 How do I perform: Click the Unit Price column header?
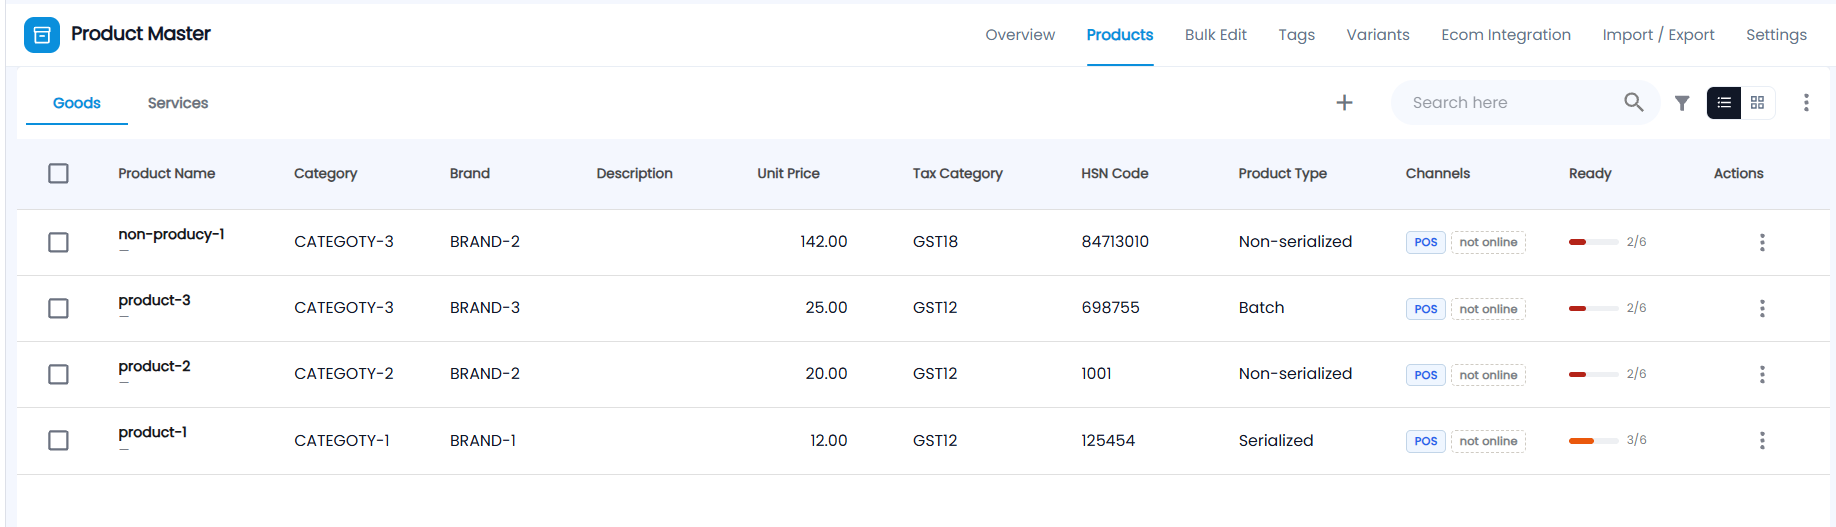788,173
